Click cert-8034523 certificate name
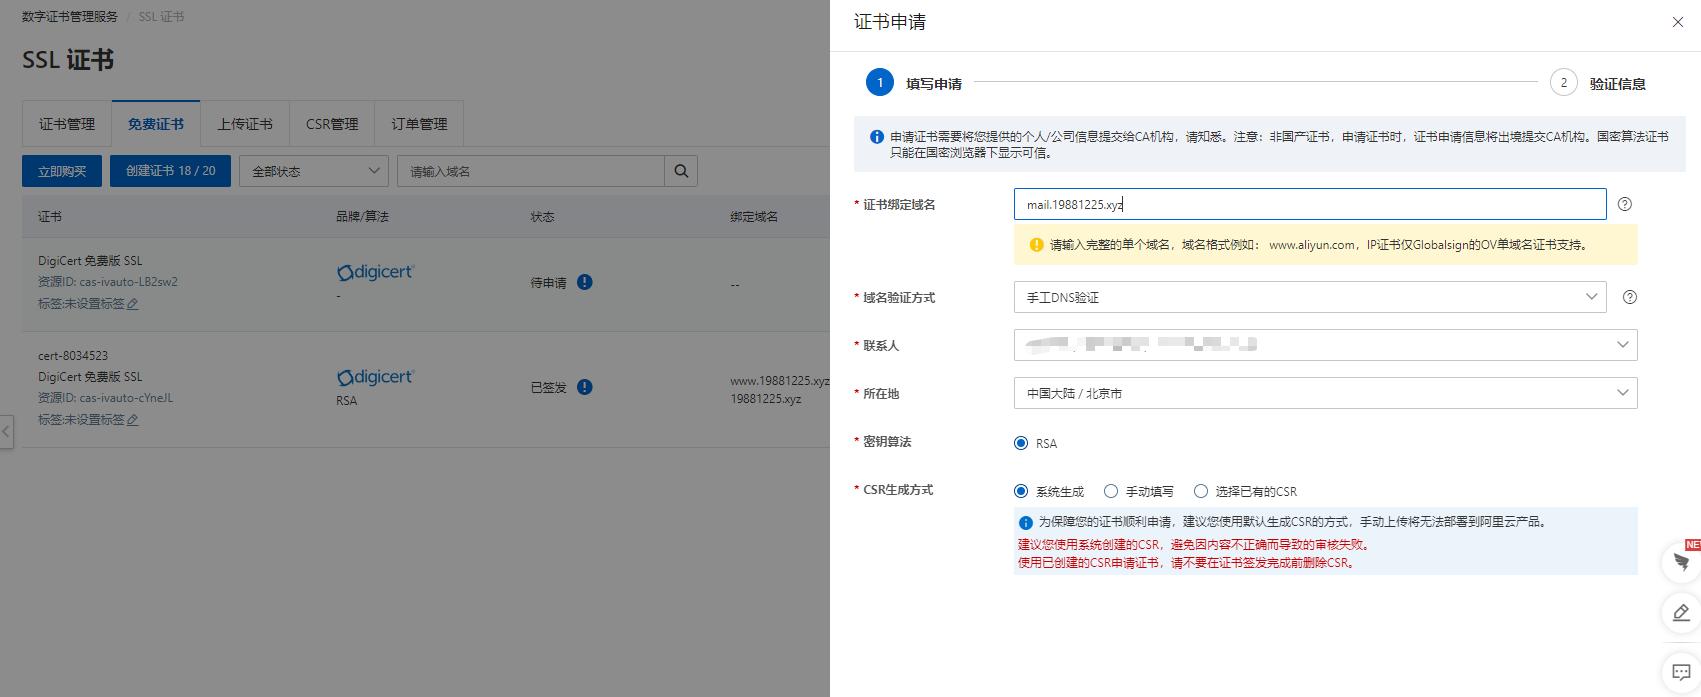 point(73,356)
